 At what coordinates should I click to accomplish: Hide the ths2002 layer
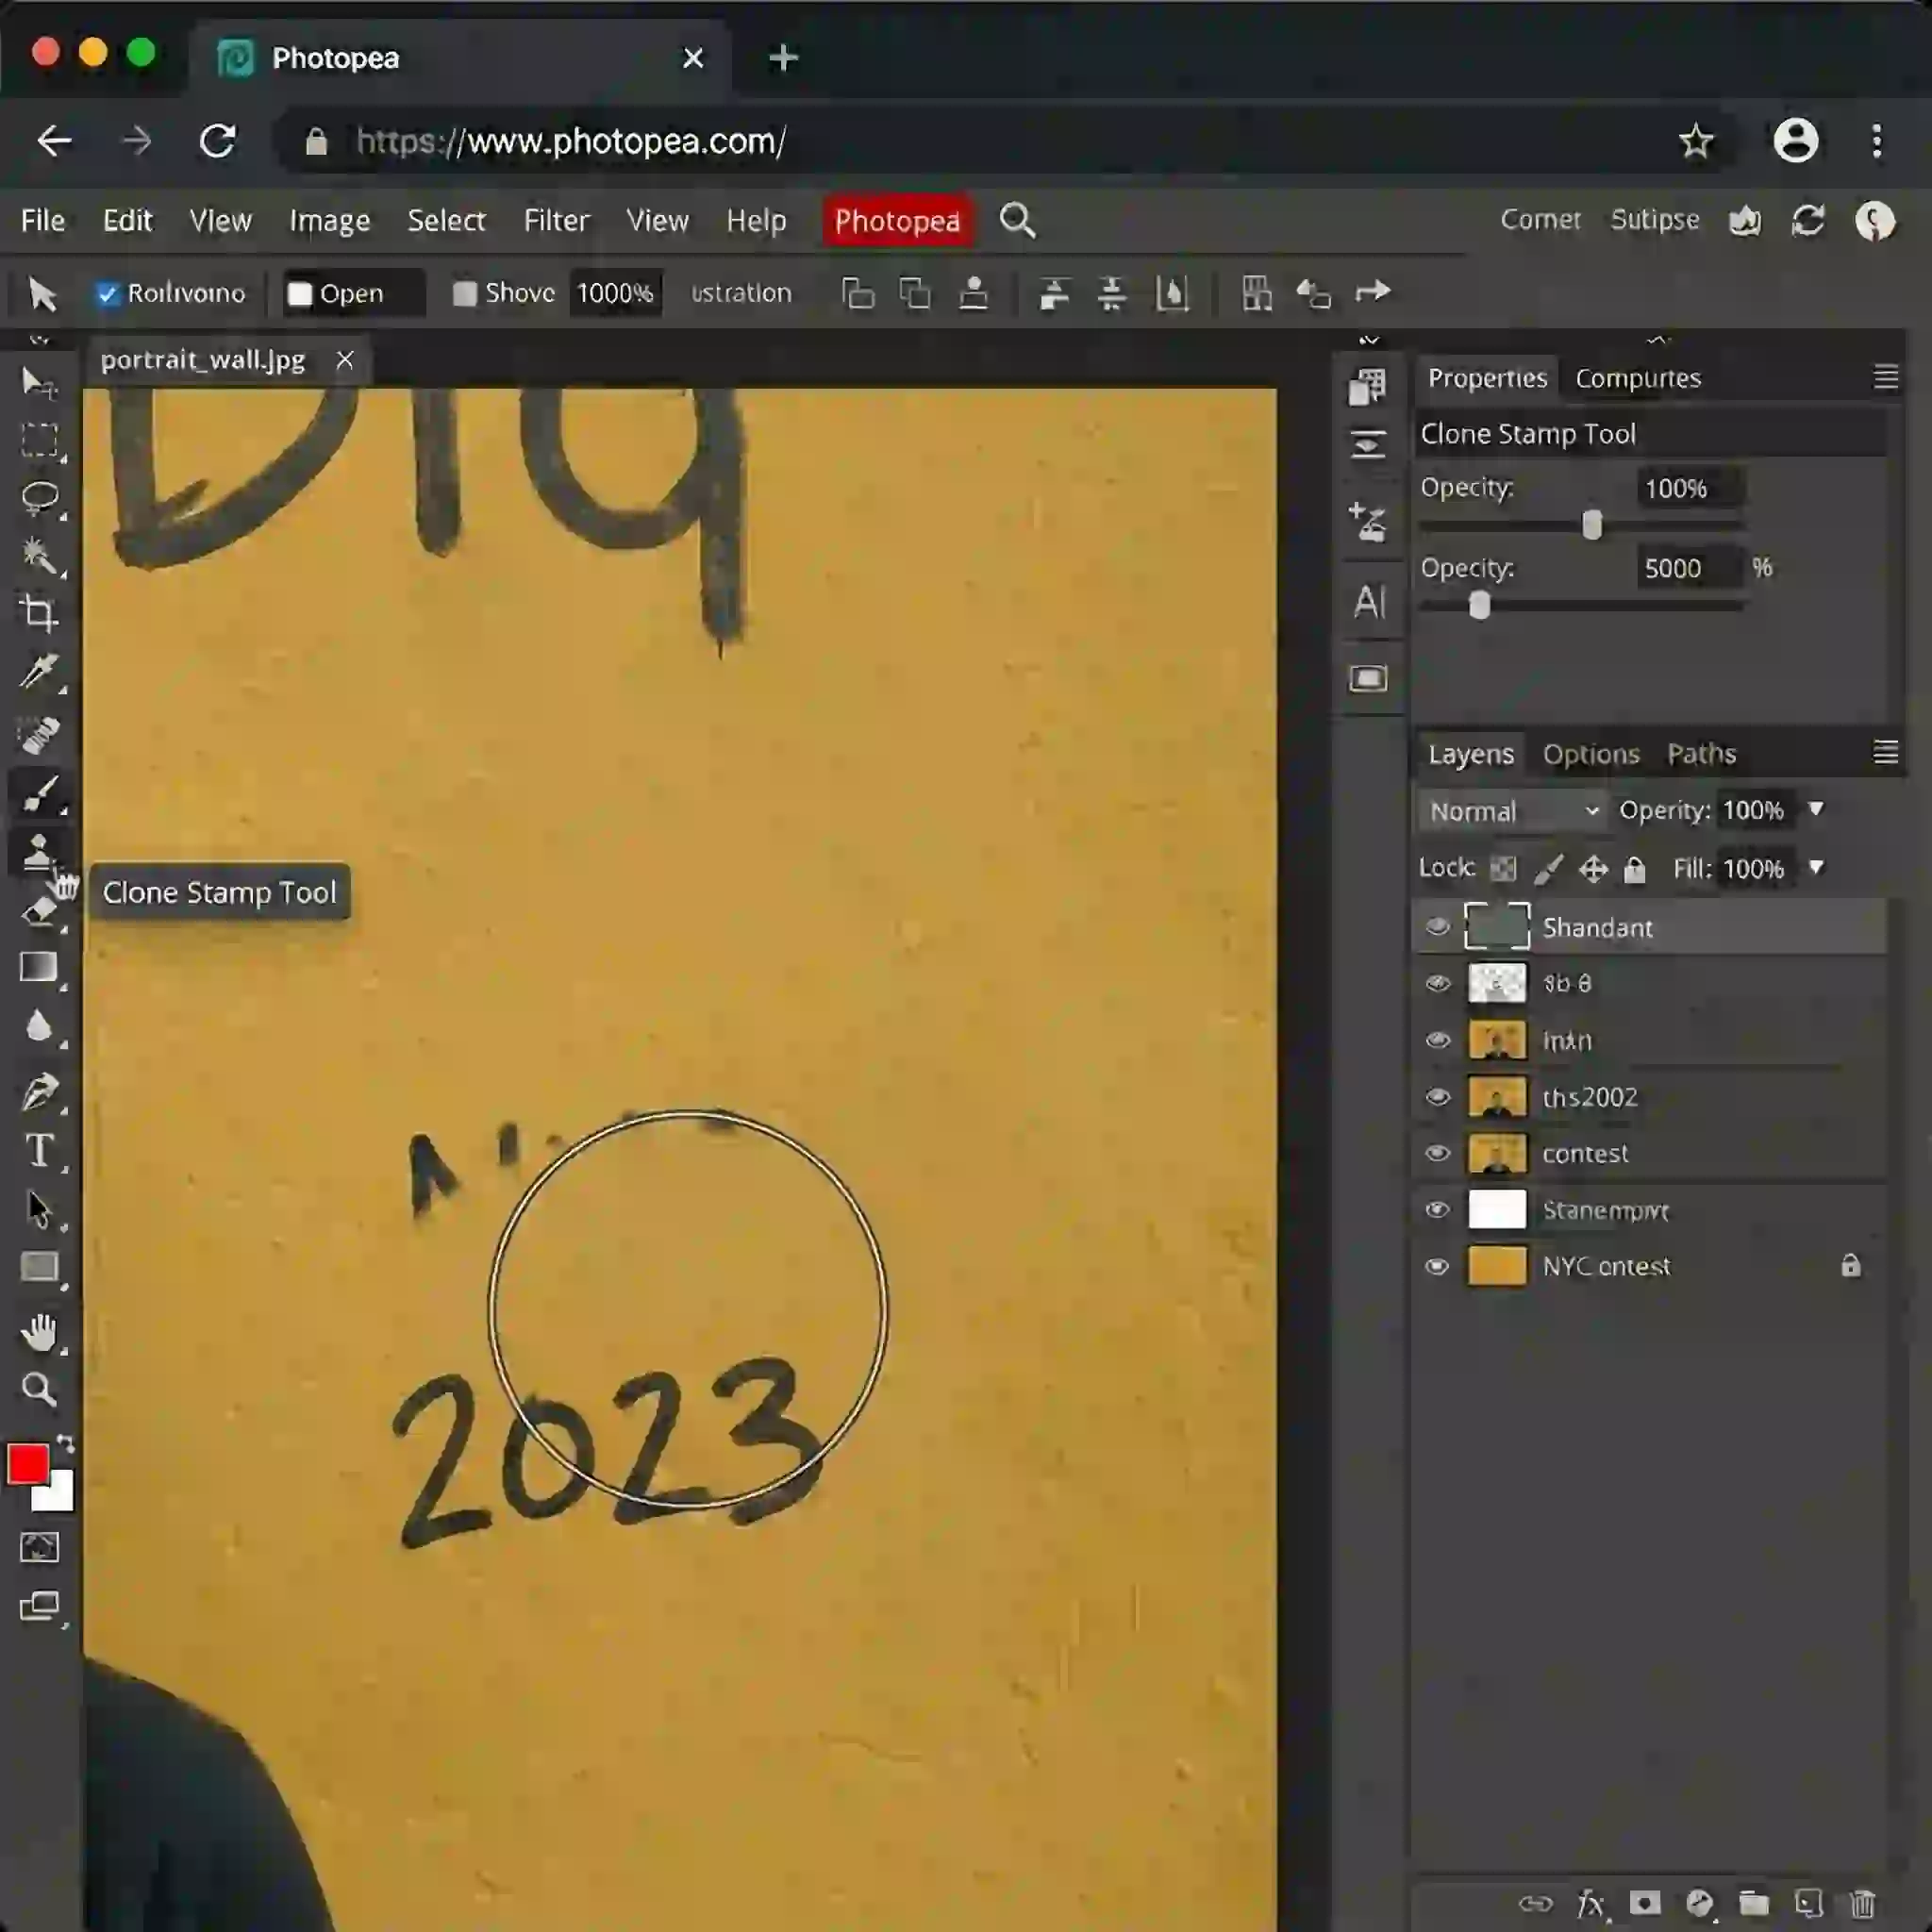point(1437,1097)
